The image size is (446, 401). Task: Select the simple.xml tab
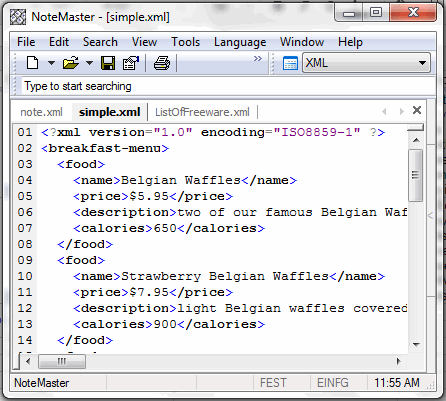110,112
